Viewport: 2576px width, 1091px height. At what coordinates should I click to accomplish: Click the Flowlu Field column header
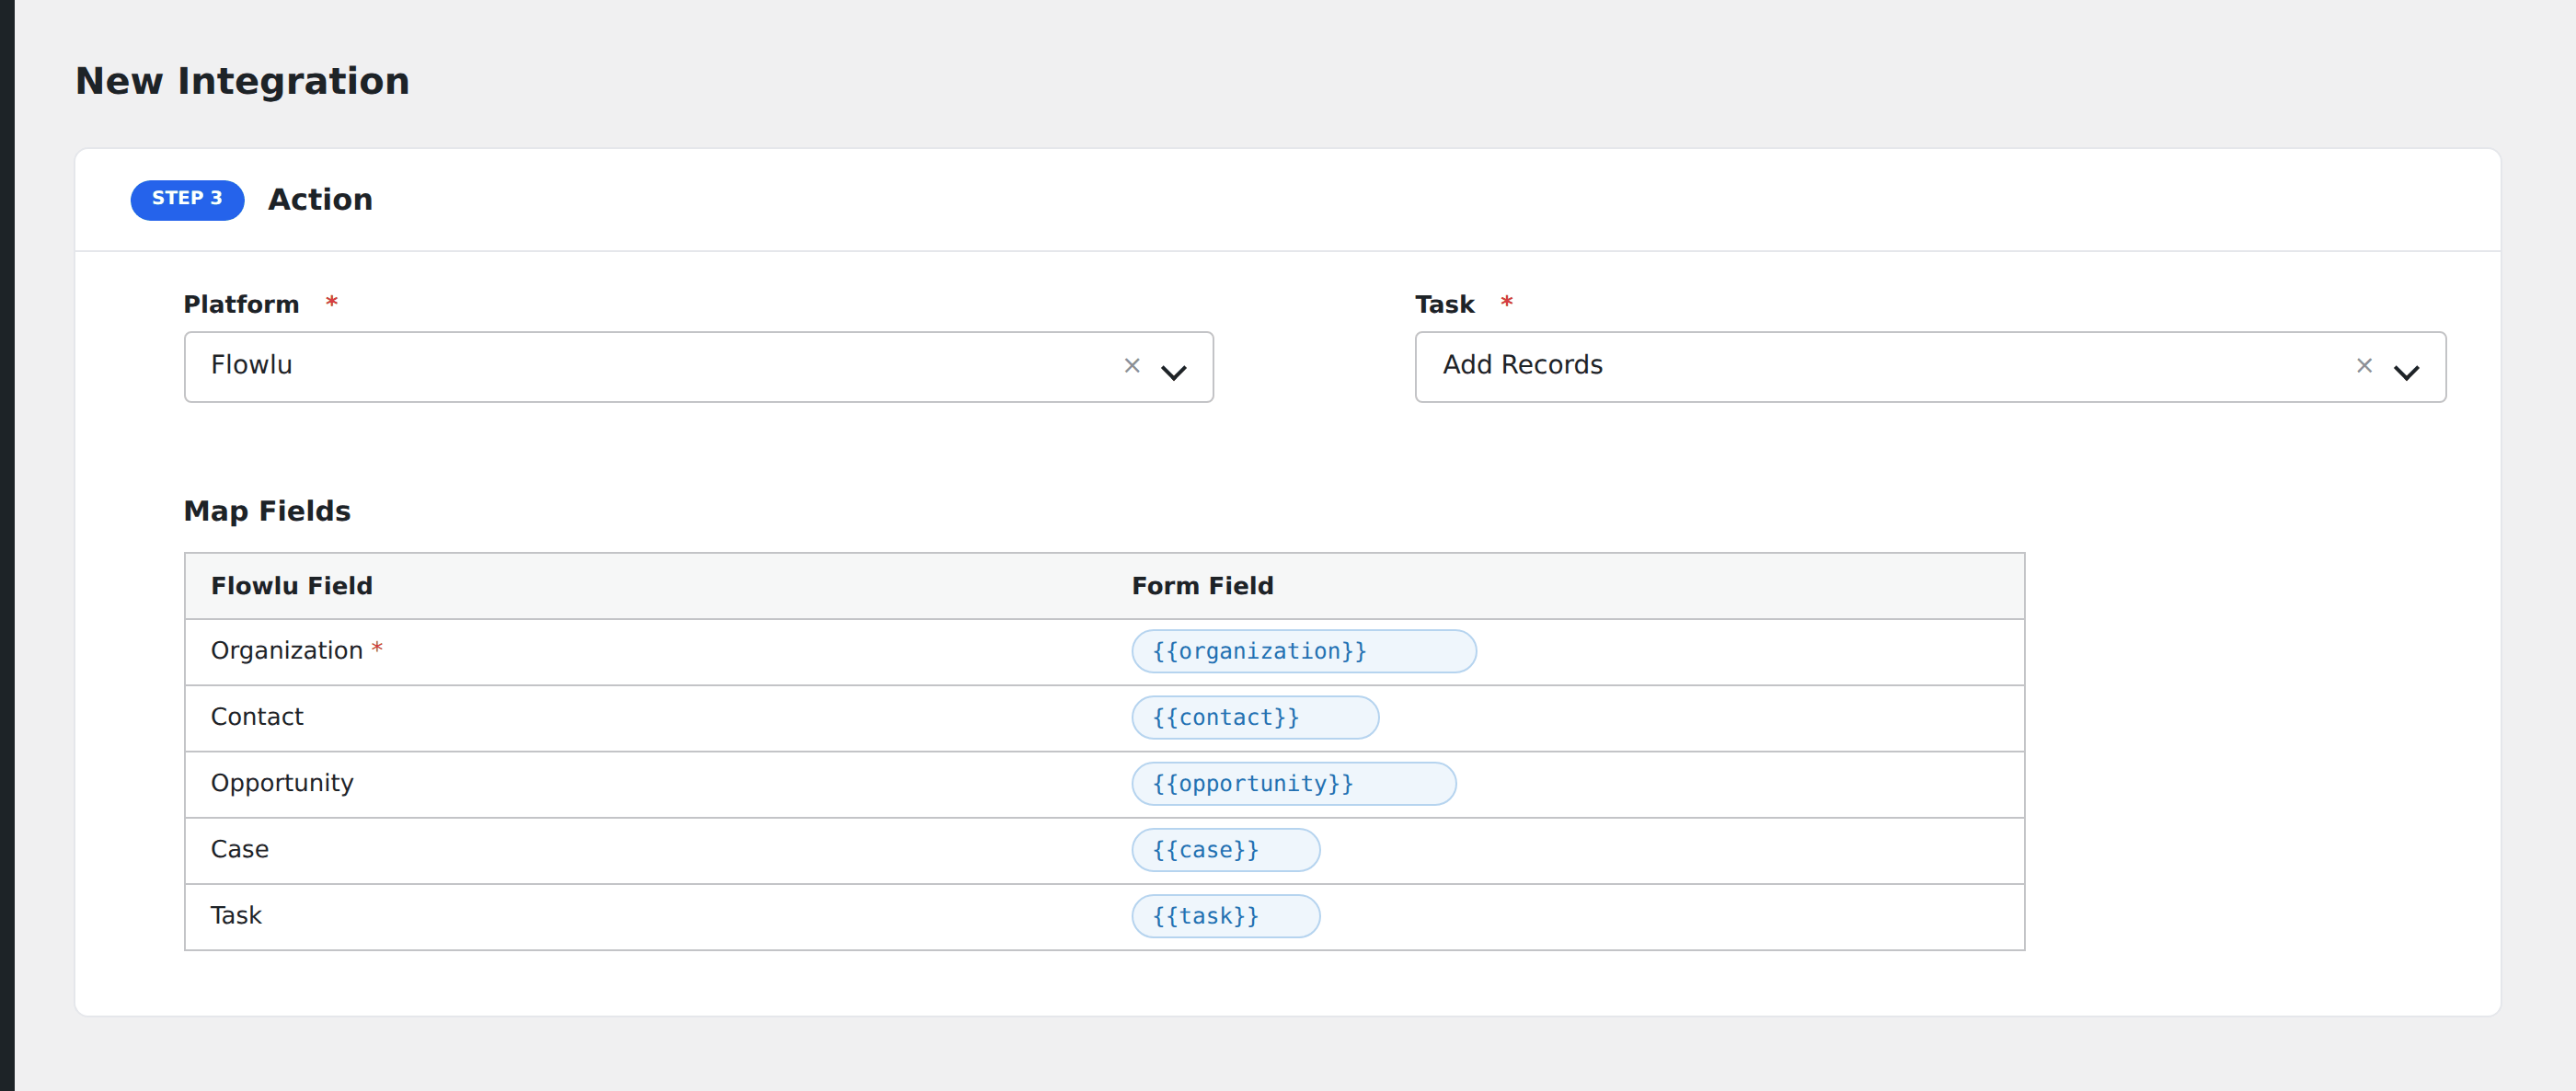click(291, 586)
